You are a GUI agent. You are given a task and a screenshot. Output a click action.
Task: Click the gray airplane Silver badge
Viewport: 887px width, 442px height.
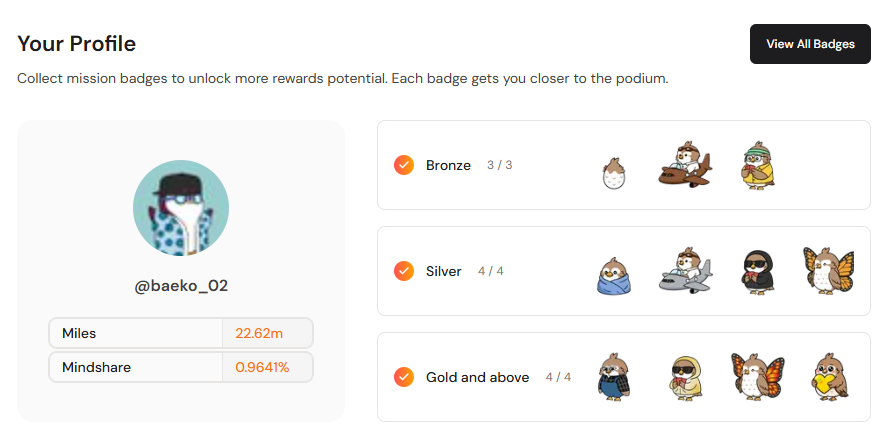[685, 270]
